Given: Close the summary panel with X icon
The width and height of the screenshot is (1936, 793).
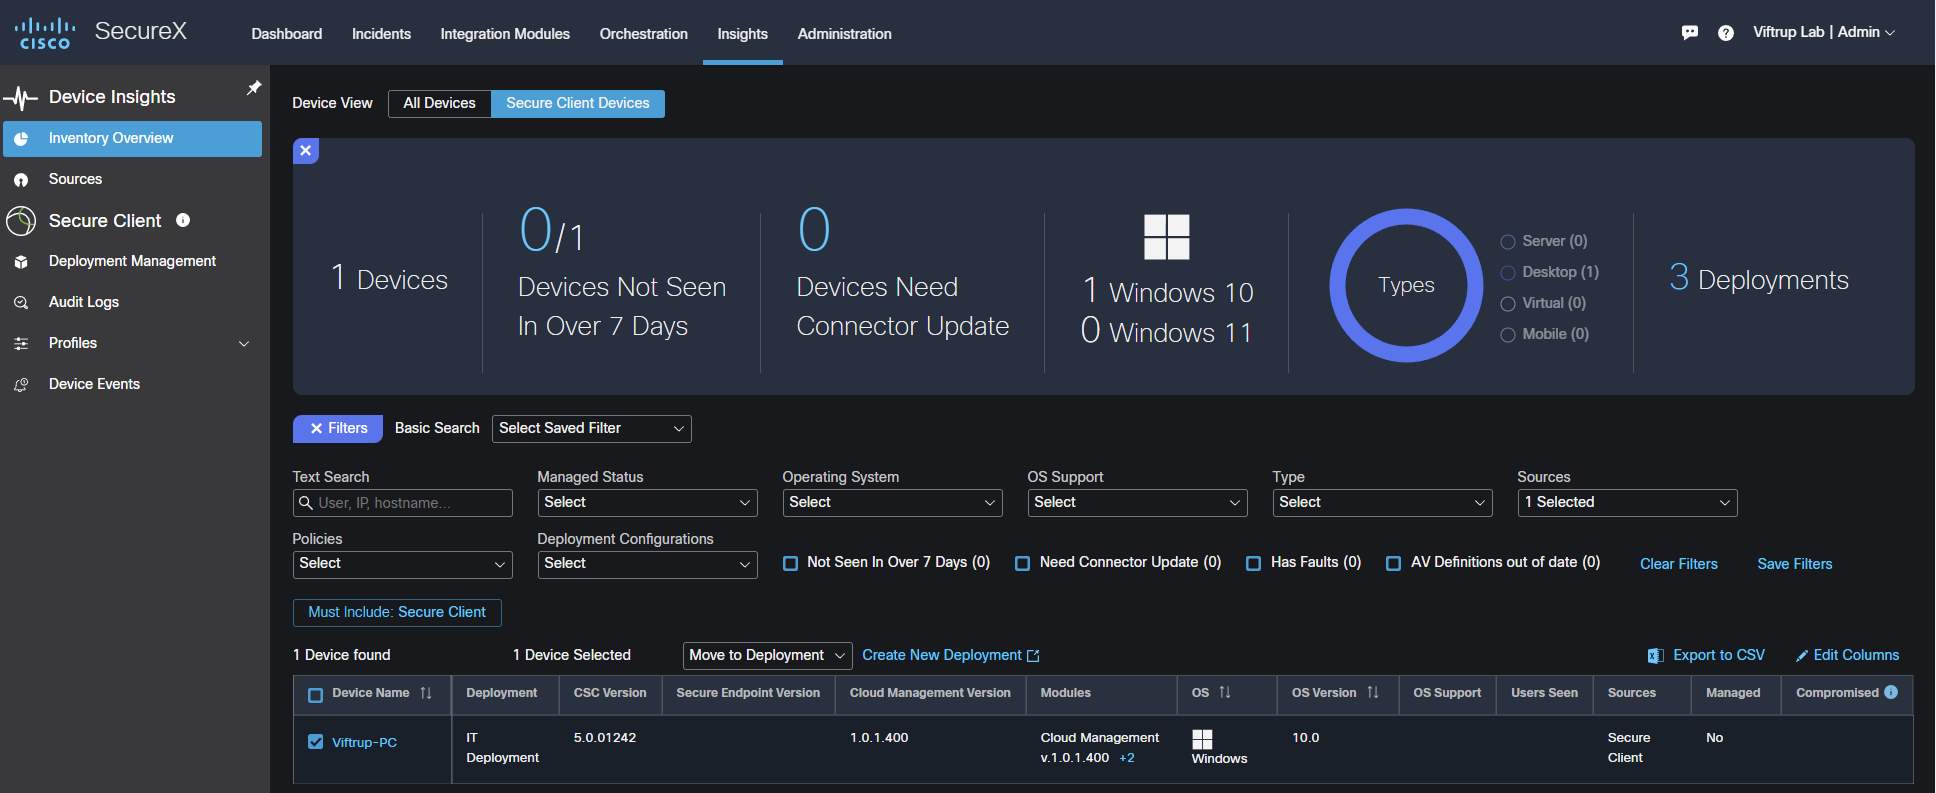Looking at the screenshot, I should pos(306,150).
